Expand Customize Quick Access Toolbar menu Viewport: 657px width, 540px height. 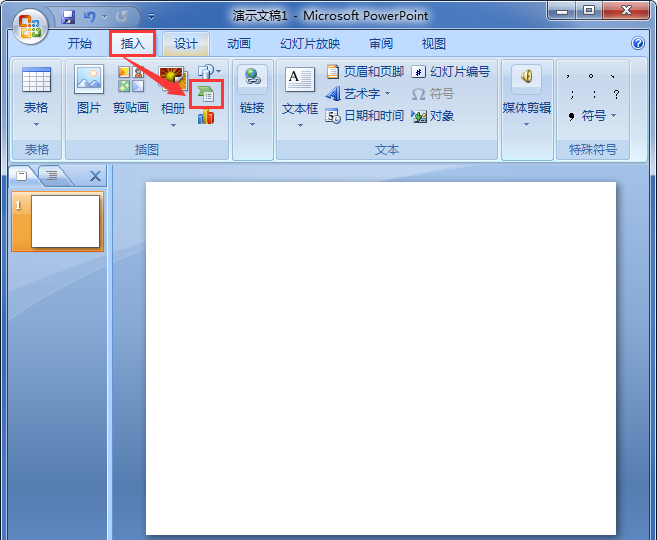tap(152, 17)
